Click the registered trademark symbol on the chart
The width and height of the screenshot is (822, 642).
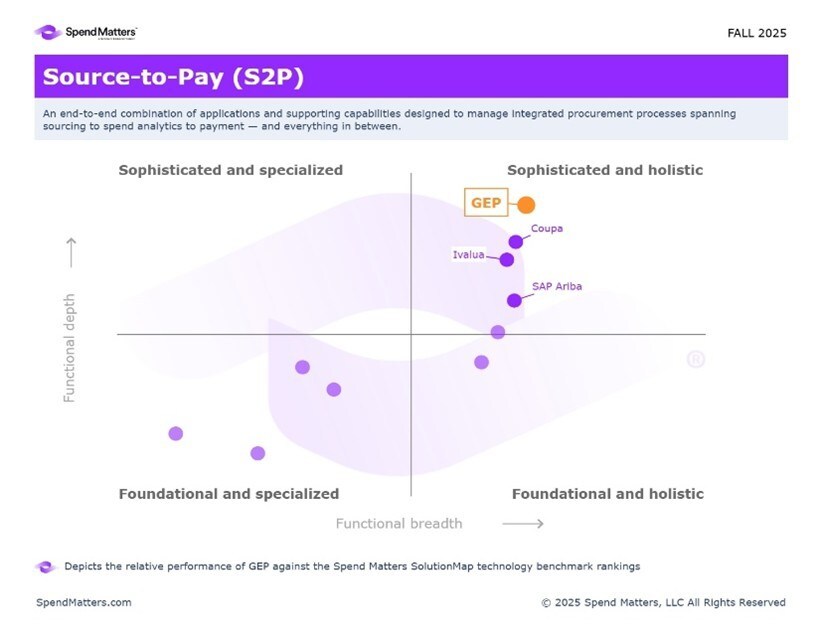click(696, 359)
